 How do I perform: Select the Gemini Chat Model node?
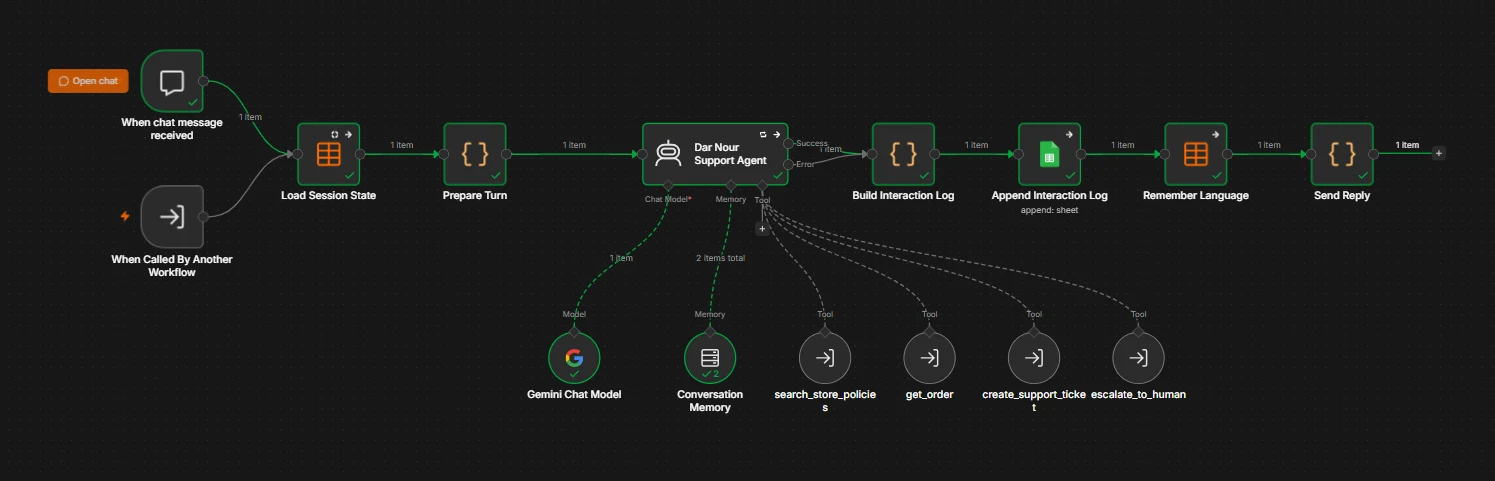(574, 358)
